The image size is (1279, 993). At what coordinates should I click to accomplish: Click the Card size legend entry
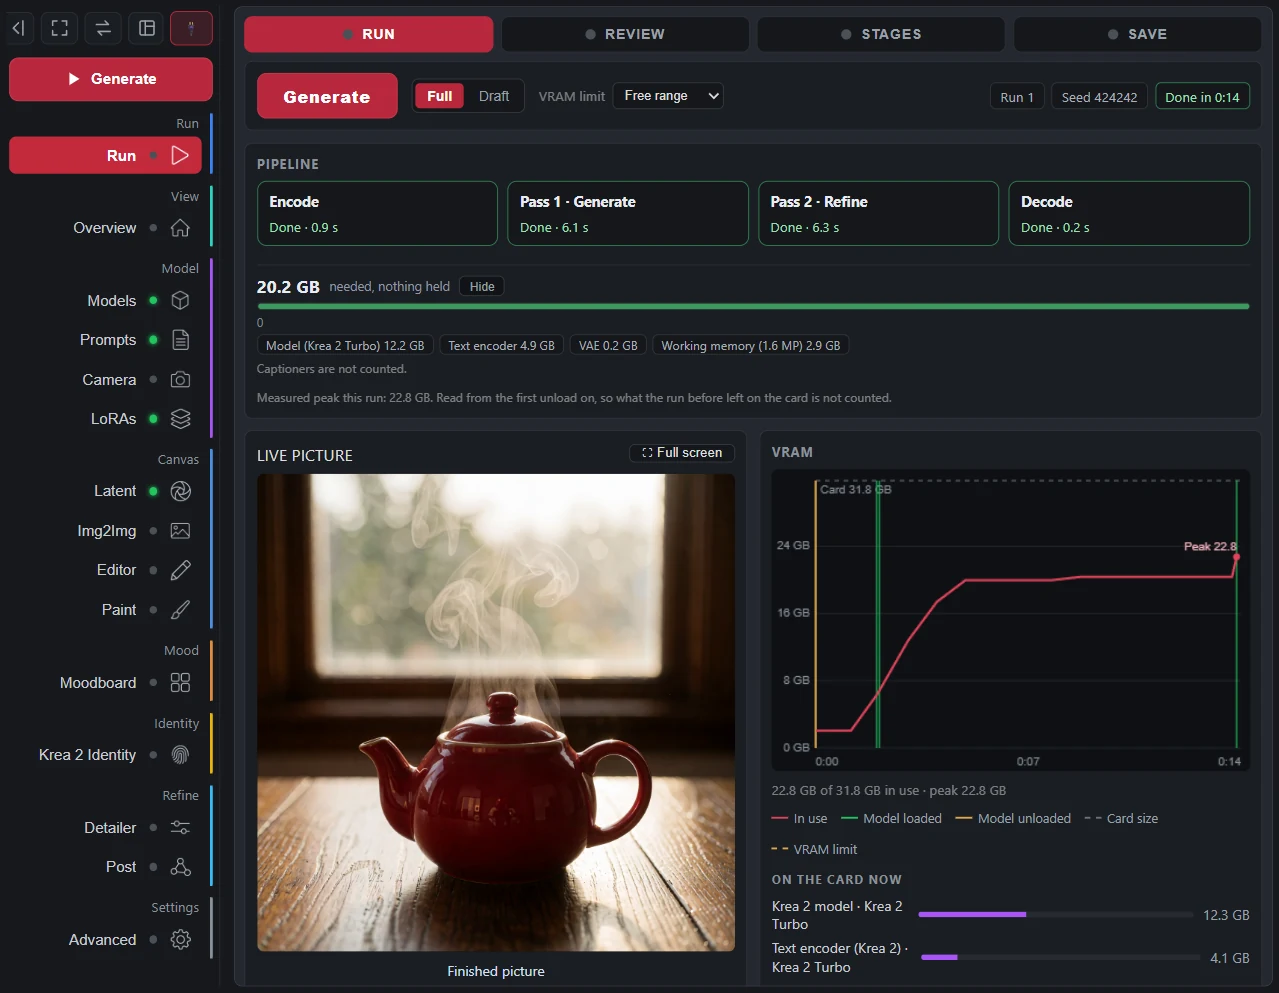click(1121, 819)
